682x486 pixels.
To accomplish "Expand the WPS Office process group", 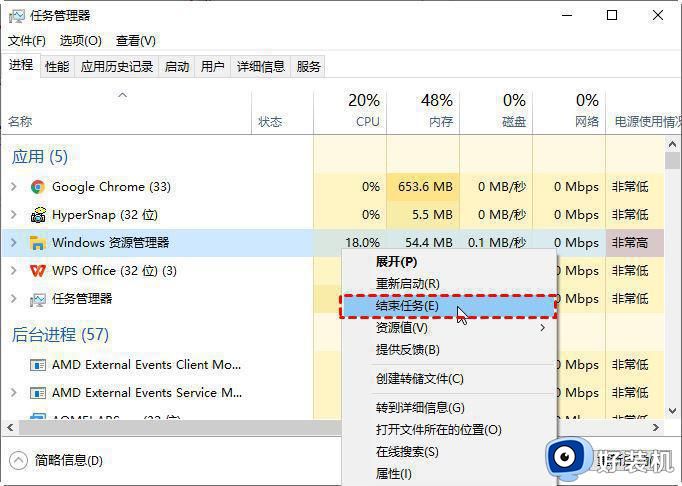I will pos(13,271).
